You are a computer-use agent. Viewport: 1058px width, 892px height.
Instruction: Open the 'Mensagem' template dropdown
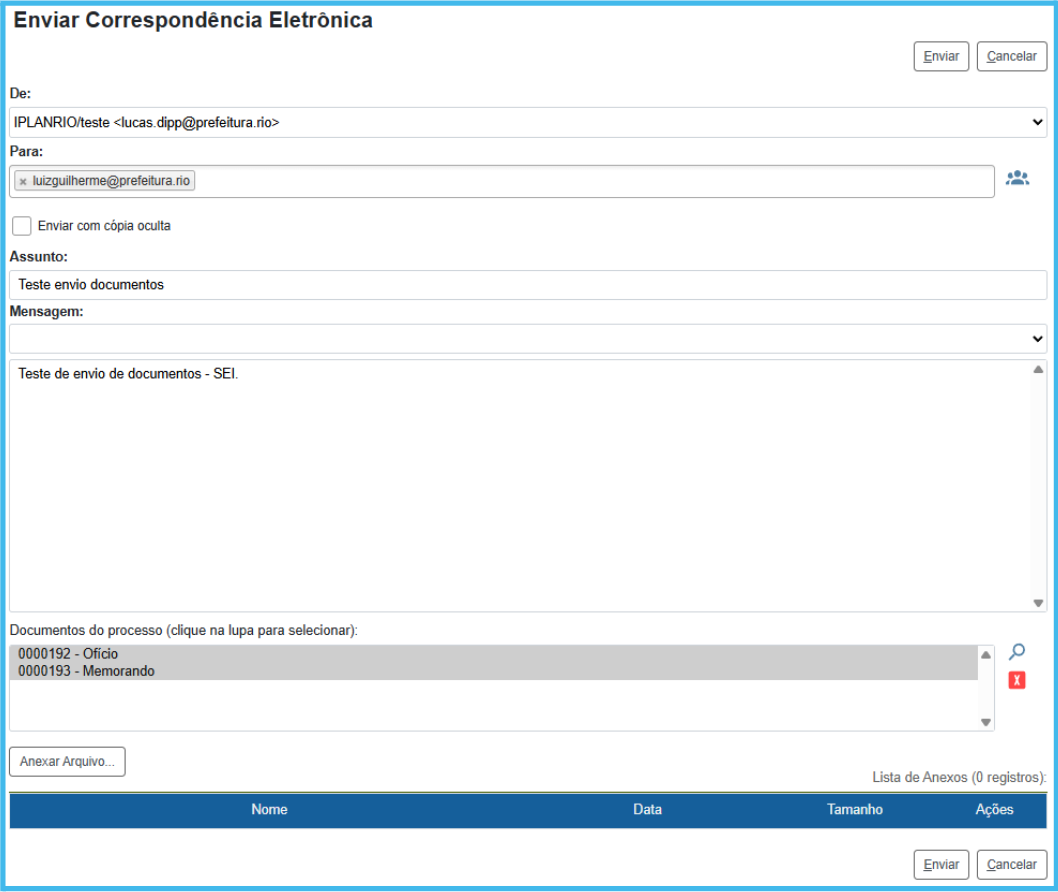[528, 339]
